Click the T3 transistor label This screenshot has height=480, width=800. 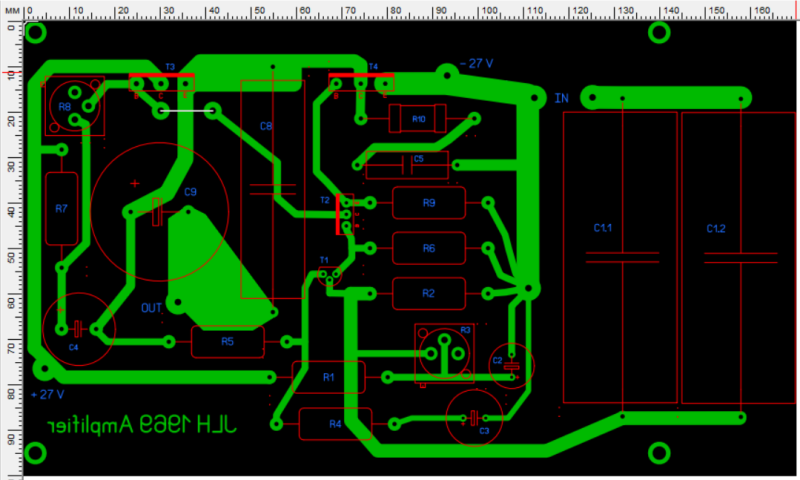click(170, 67)
